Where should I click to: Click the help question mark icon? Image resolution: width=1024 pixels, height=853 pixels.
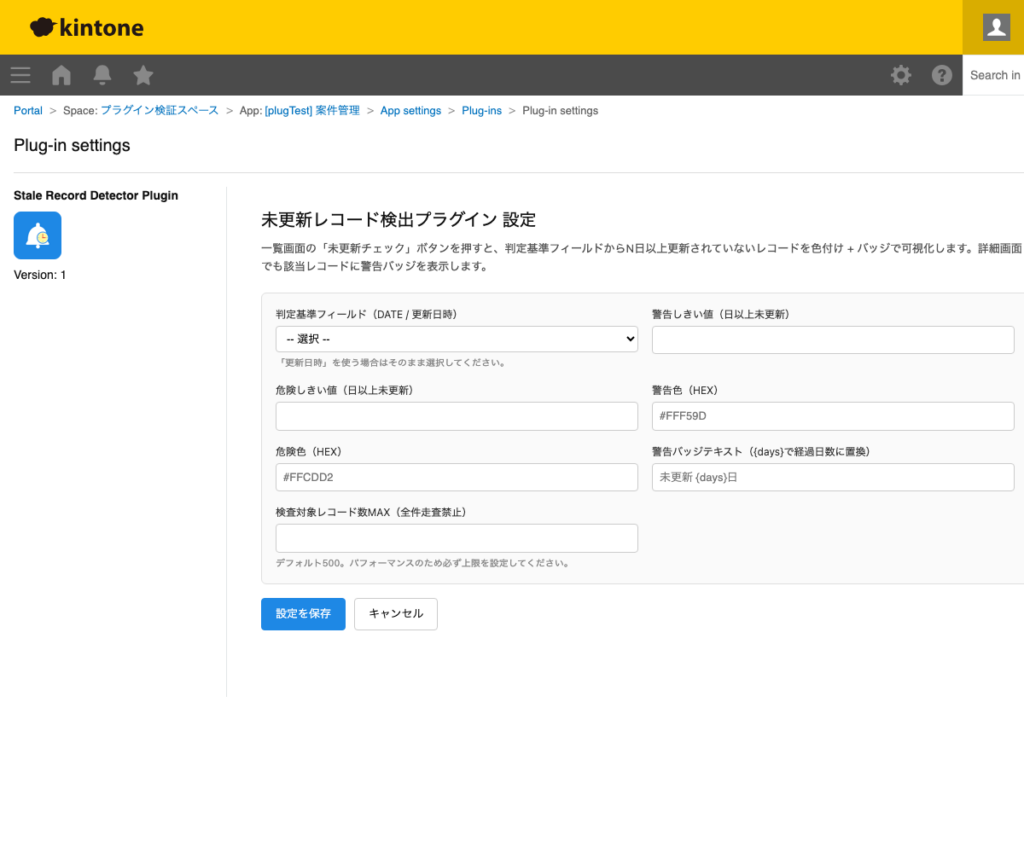point(941,75)
